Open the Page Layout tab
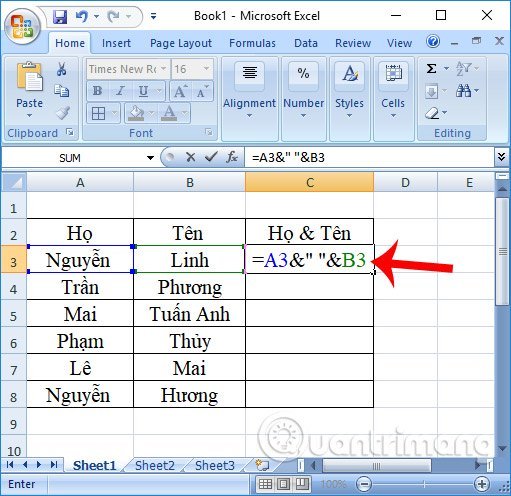The image size is (511, 496). 181,43
